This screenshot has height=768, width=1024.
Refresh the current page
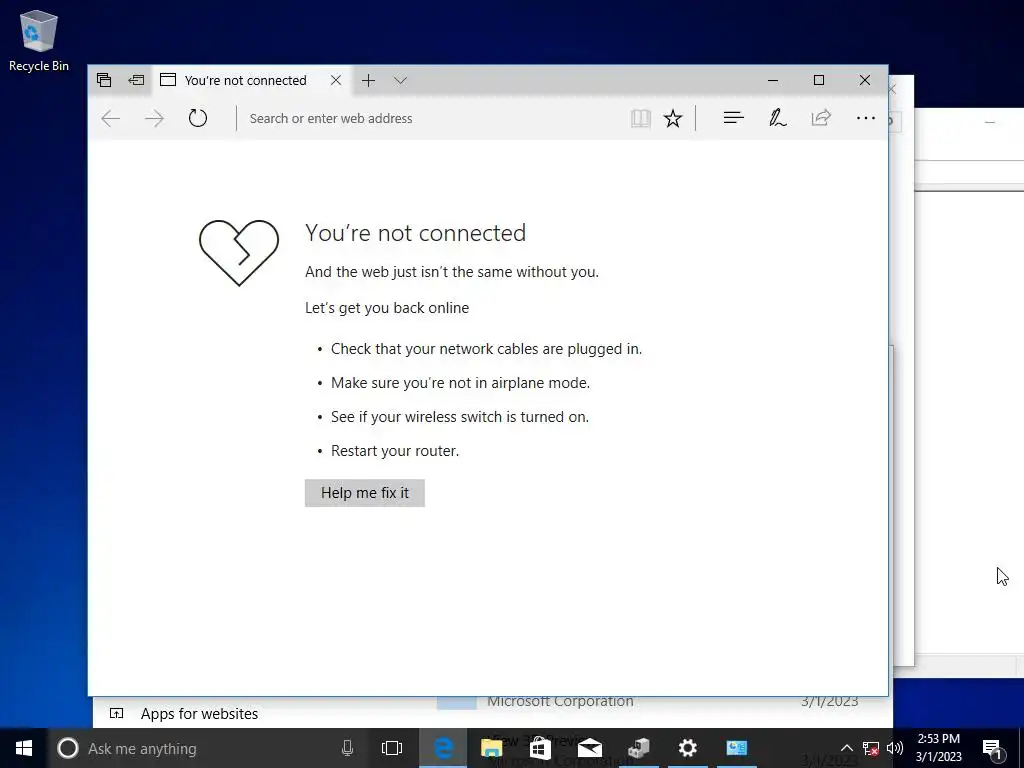[x=198, y=118]
